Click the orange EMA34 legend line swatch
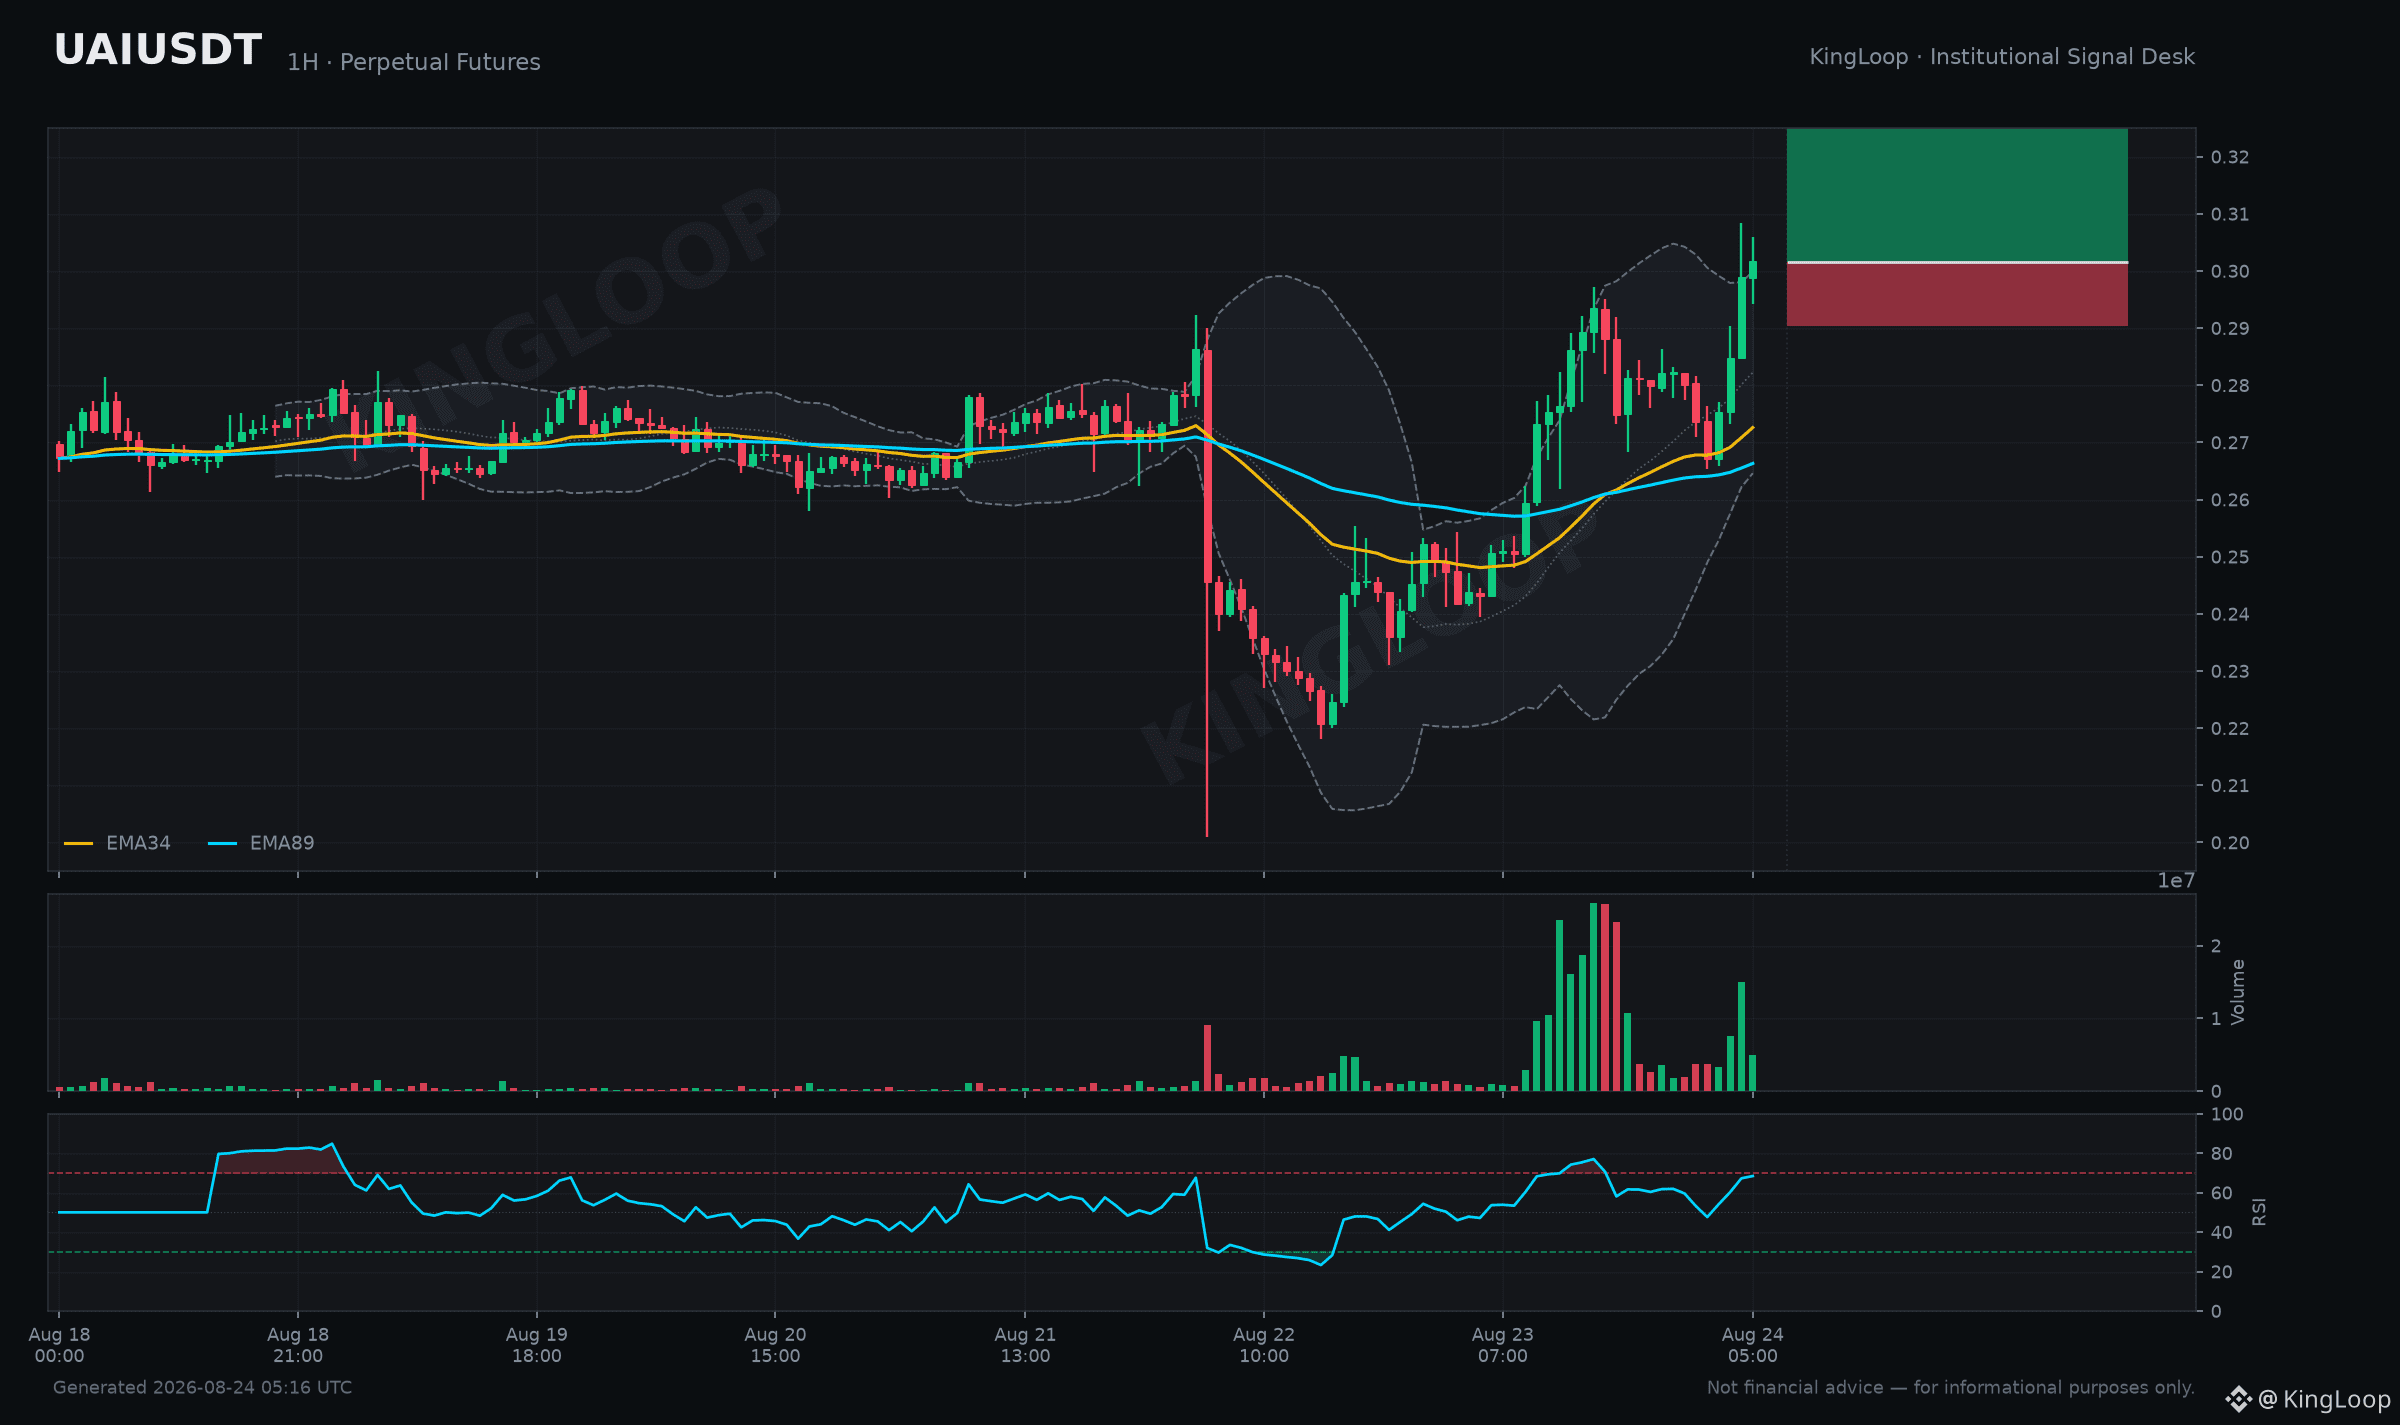 tap(78, 844)
